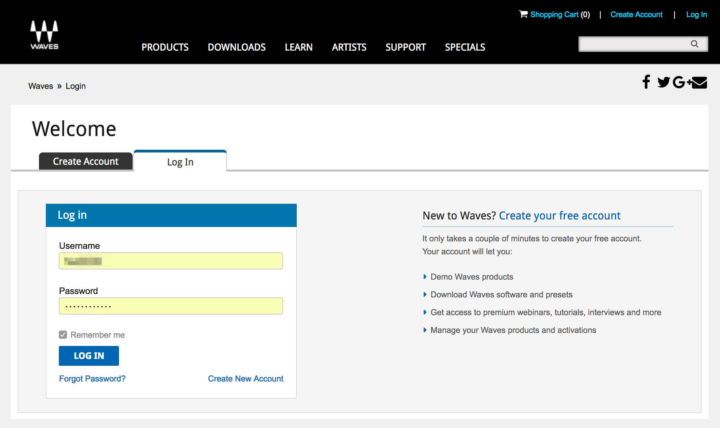
Task: Open the Support menu
Action: (405, 47)
